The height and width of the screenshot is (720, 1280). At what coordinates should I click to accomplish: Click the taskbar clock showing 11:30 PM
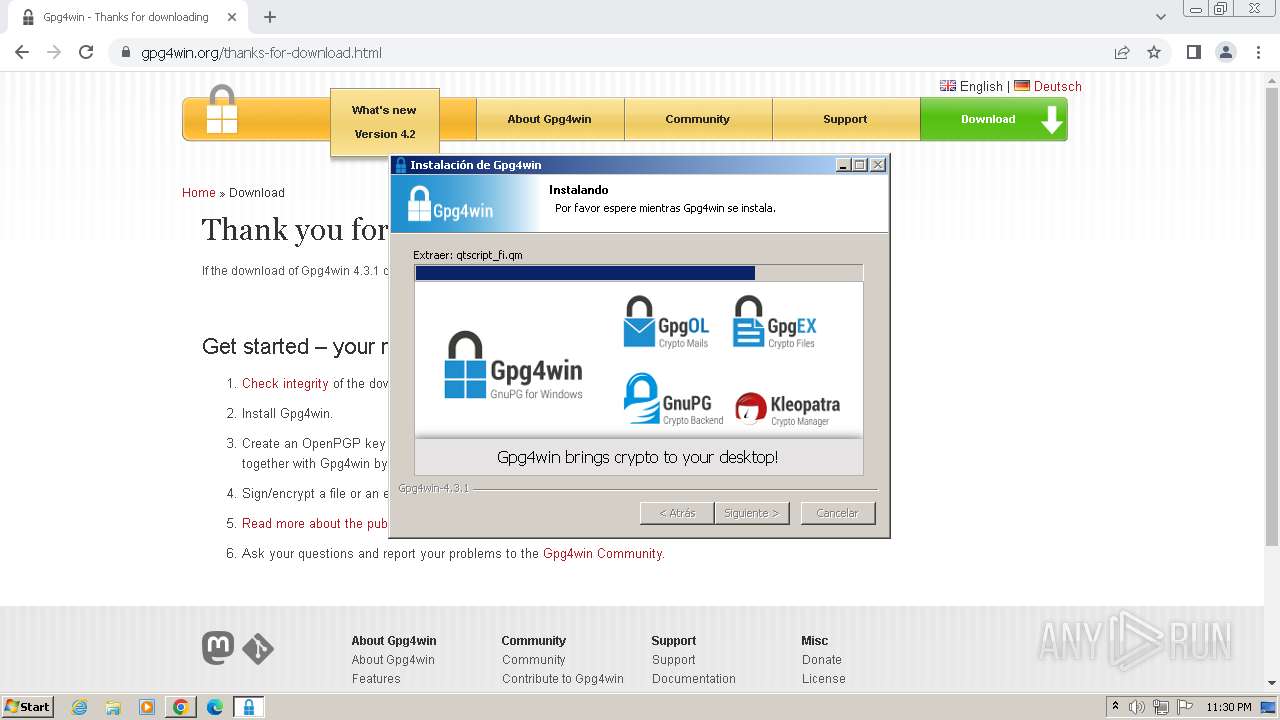1229,707
